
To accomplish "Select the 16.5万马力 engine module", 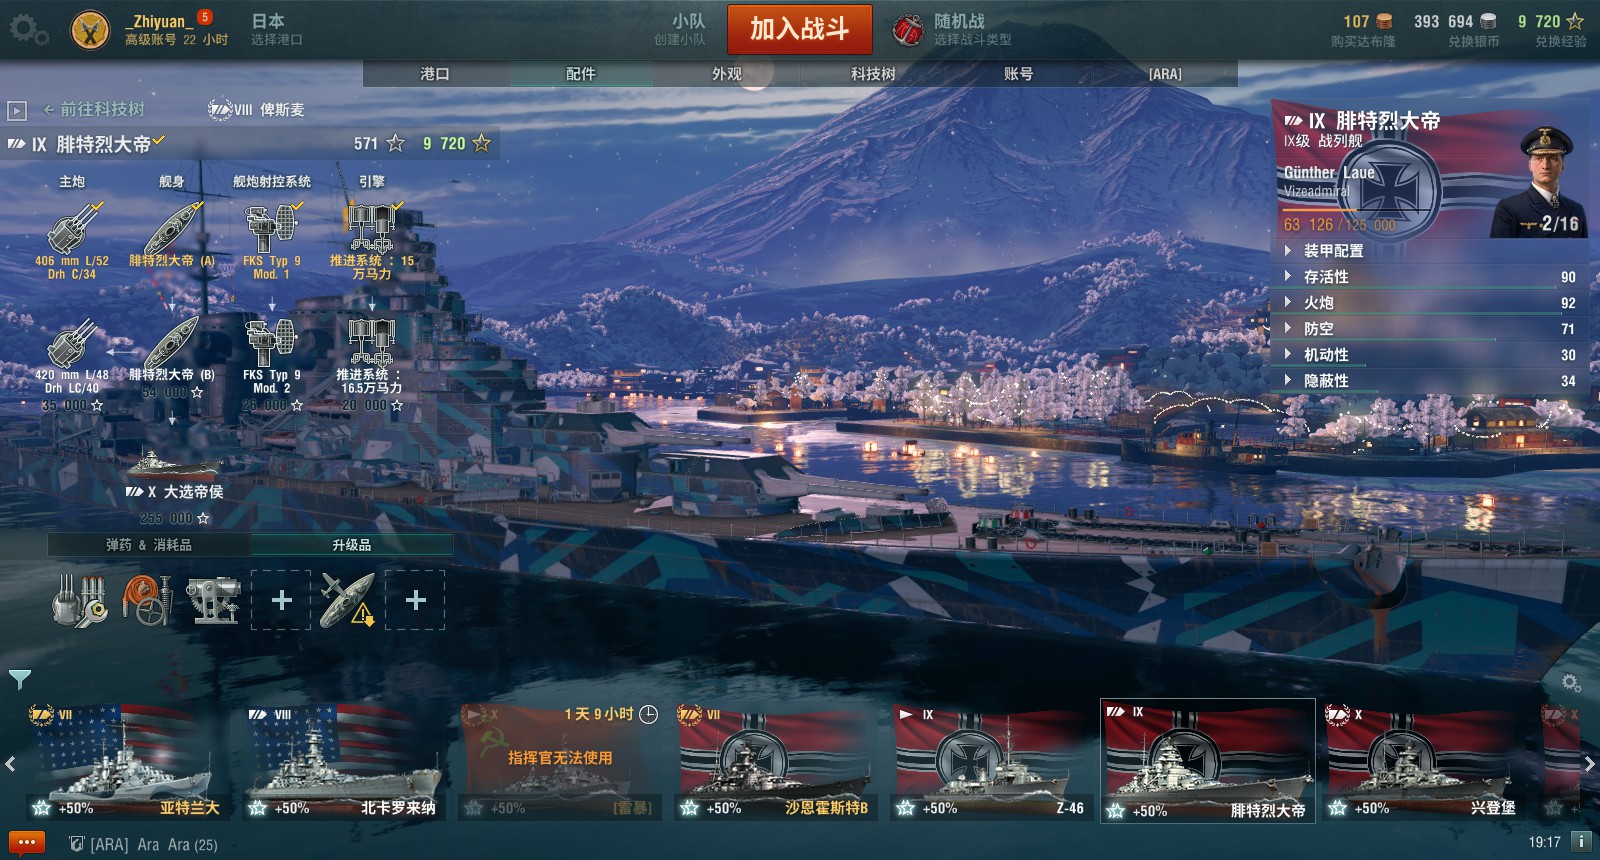I will pos(371,343).
